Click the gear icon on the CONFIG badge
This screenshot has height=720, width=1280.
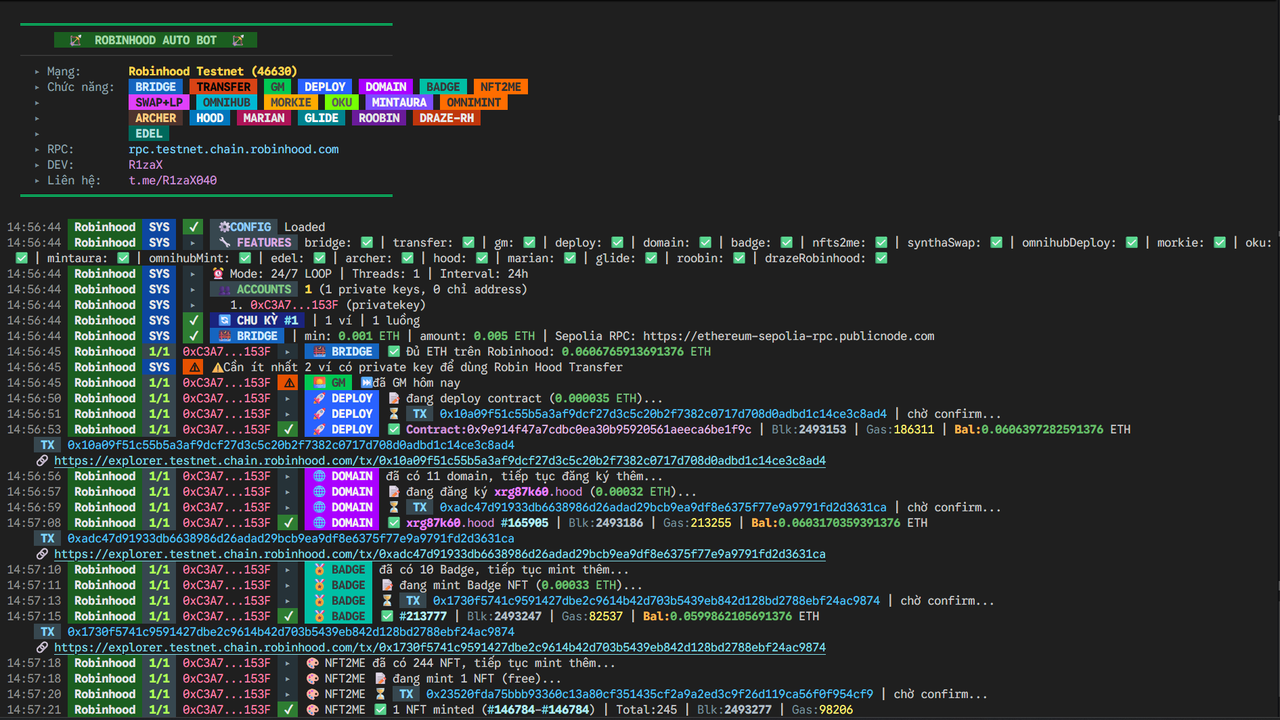pyautogui.click(x=224, y=227)
